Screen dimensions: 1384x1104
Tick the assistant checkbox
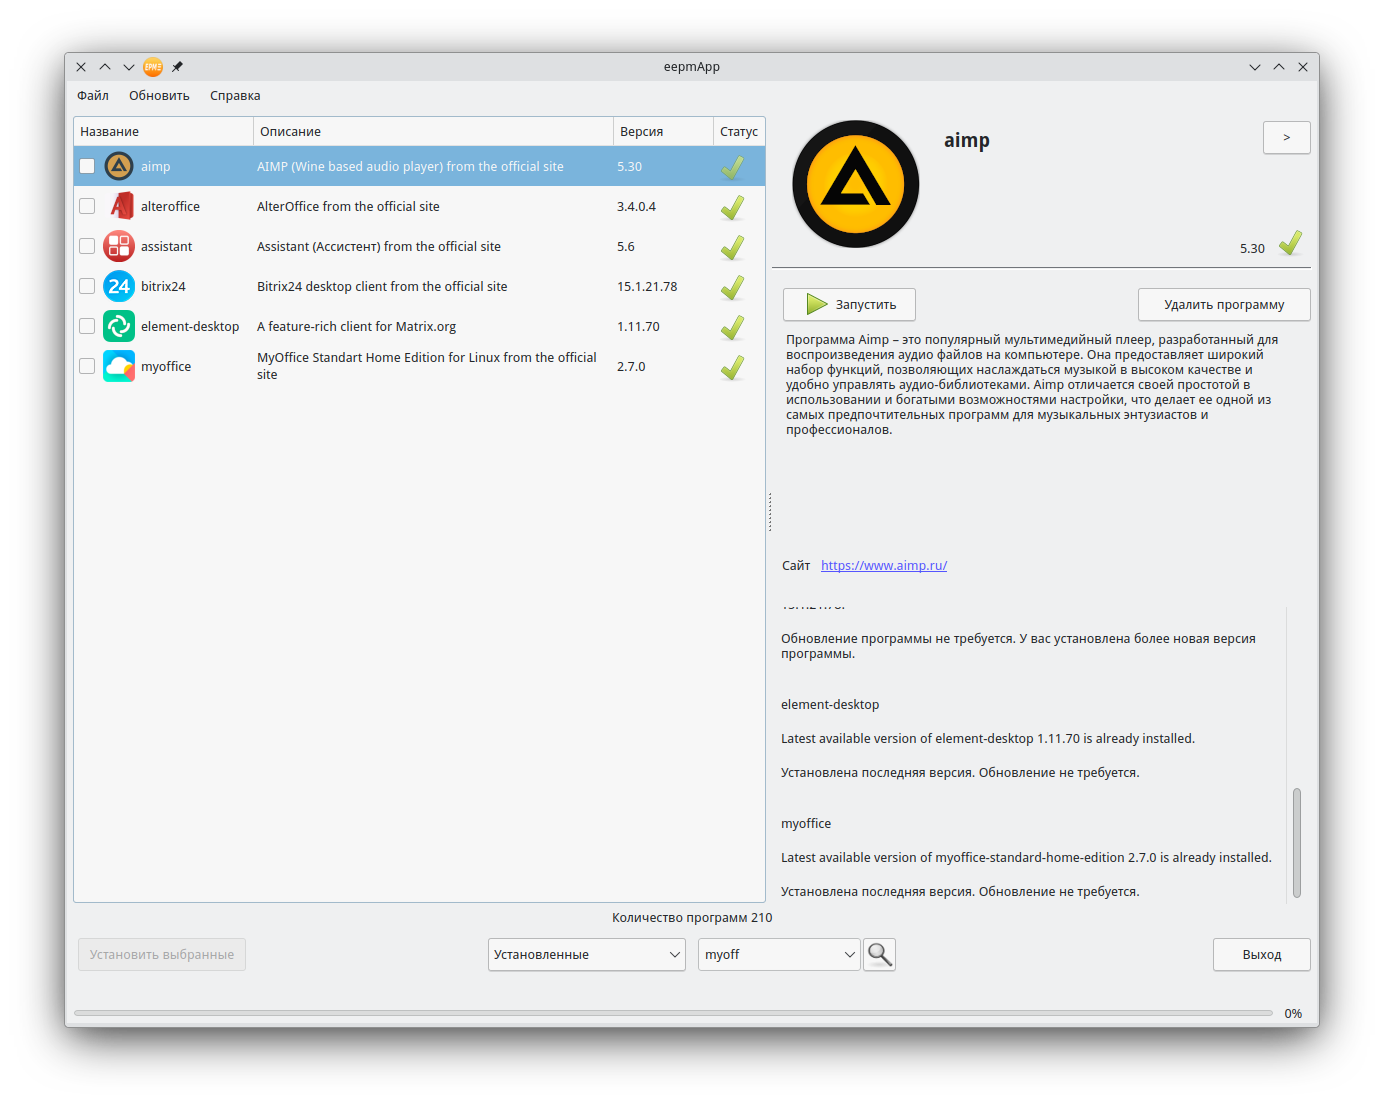coord(87,246)
